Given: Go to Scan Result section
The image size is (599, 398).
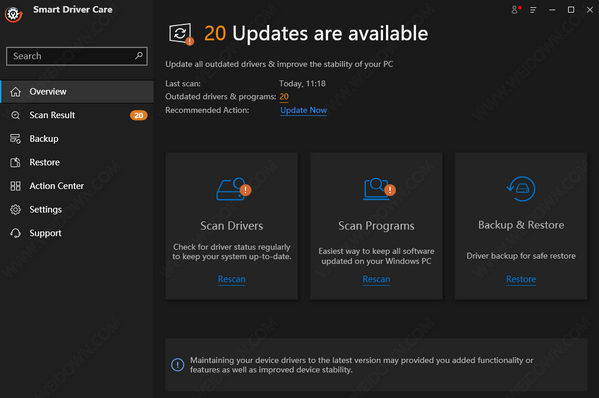Looking at the screenshot, I should [77, 115].
